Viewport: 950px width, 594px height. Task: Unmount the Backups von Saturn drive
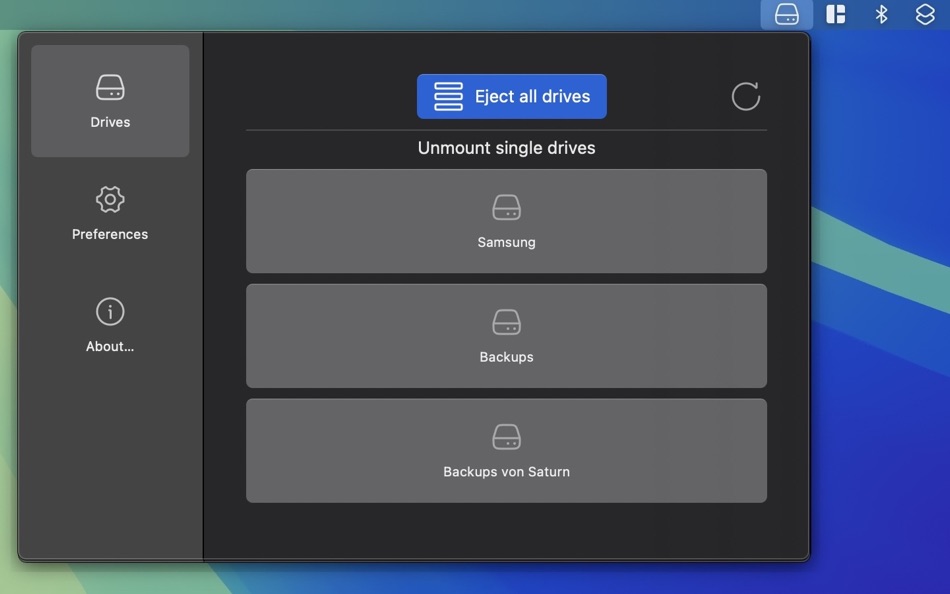tap(506, 450)
